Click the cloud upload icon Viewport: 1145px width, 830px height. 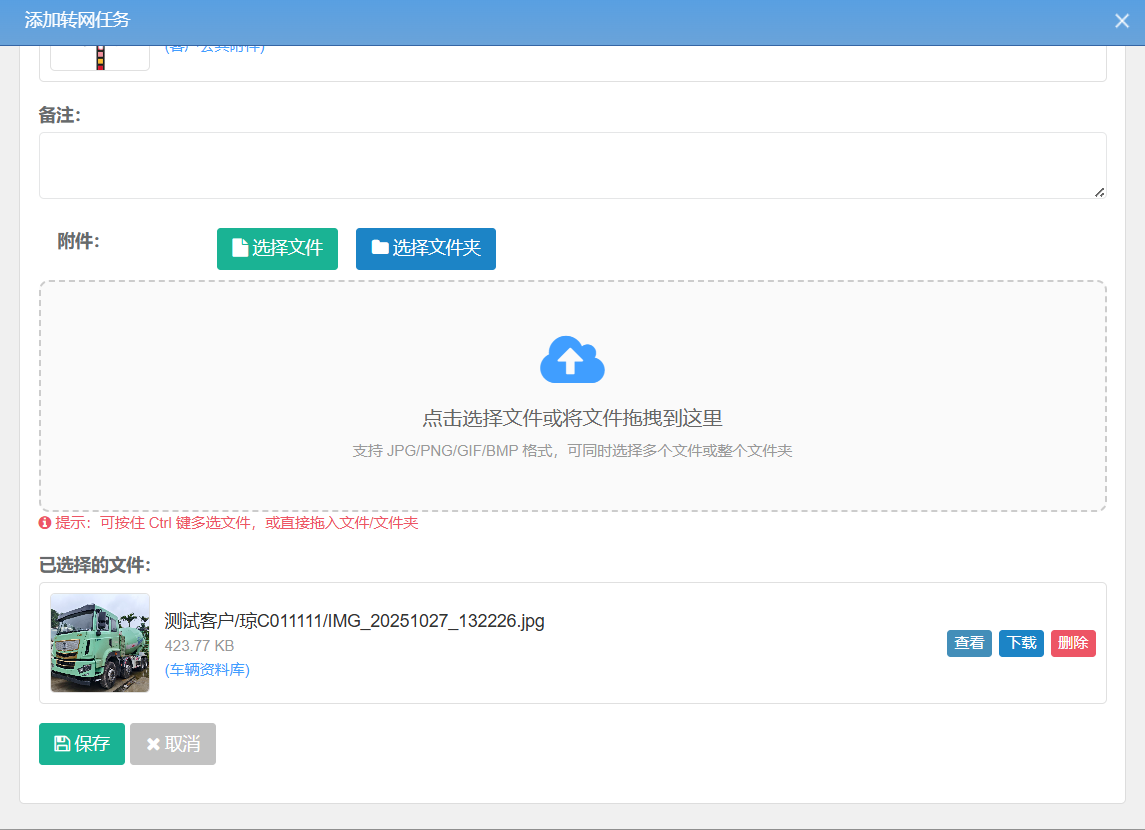tap(572, 360)
